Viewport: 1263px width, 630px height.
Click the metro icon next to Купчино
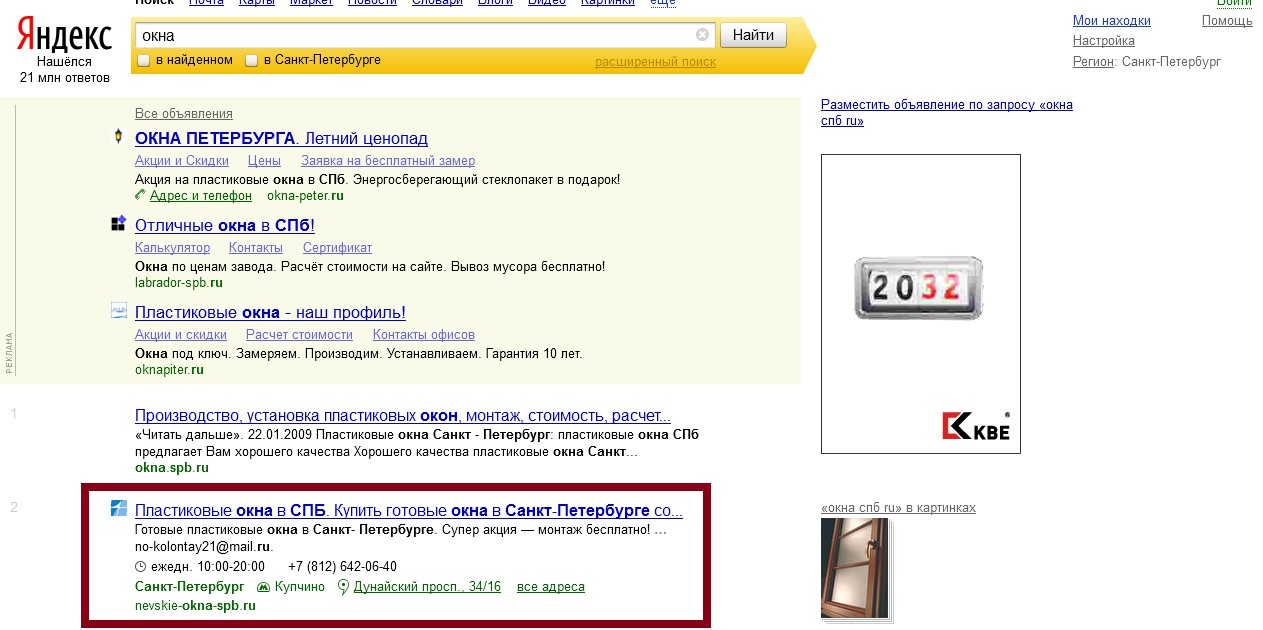[264, 587]
